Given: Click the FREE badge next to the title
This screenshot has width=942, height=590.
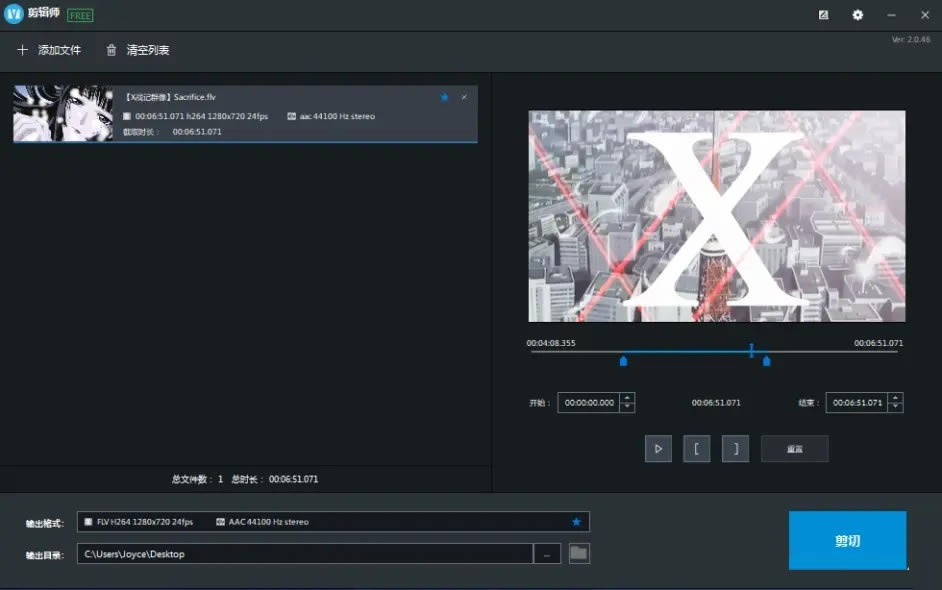Looking at the screenshot, I should (x=78, y=14).
